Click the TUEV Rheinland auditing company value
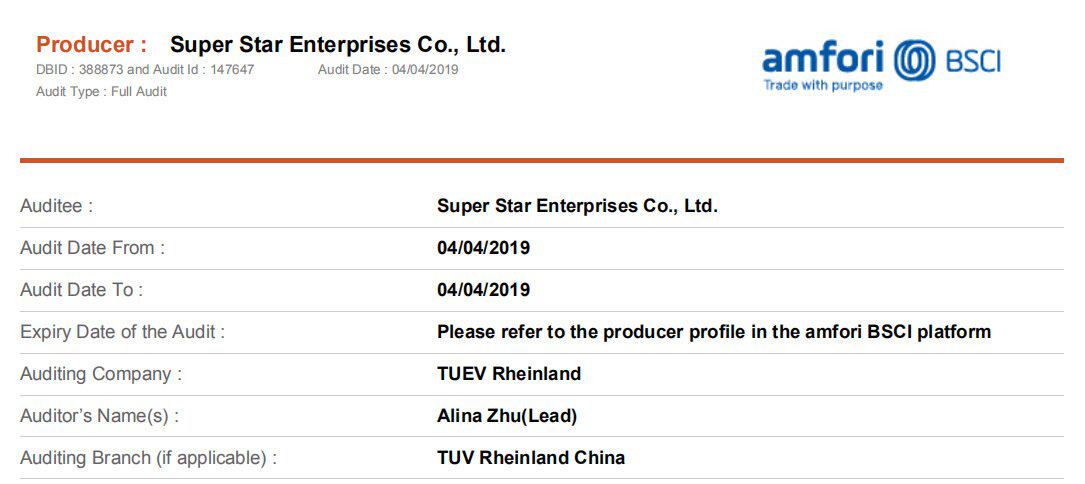 coord(508,374)
